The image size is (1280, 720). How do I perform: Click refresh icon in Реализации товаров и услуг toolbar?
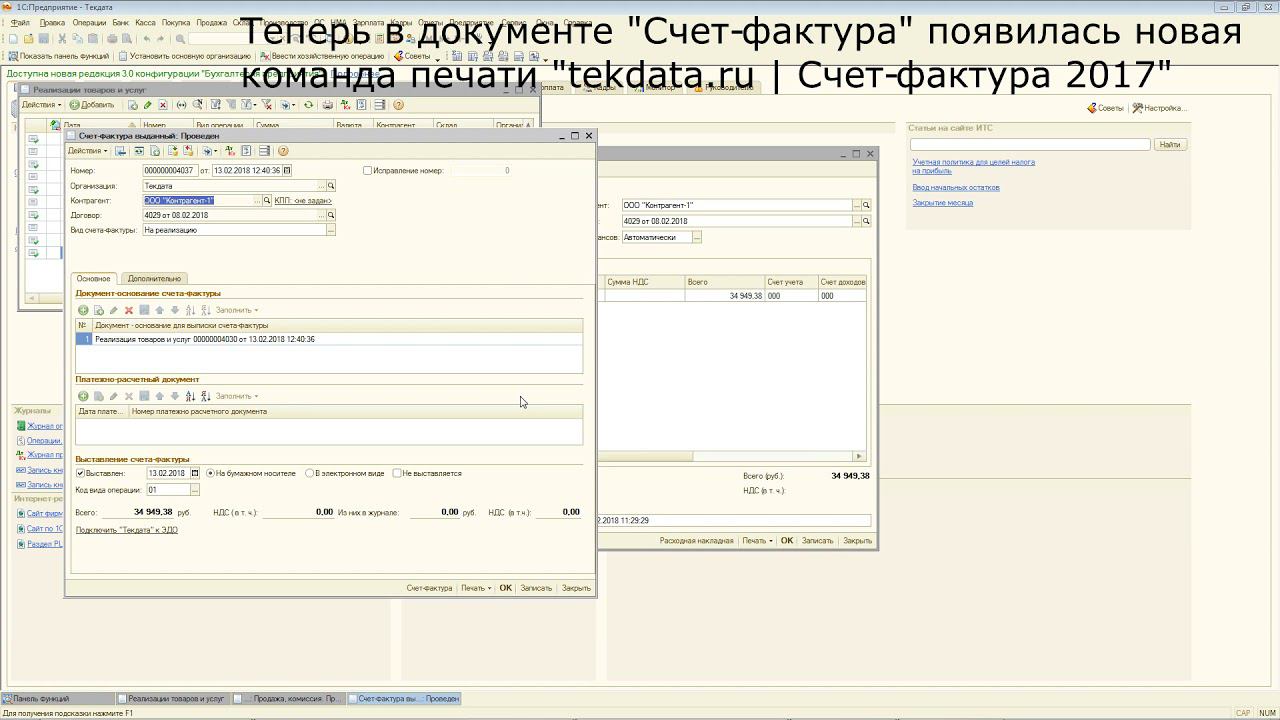click(308, 105)
